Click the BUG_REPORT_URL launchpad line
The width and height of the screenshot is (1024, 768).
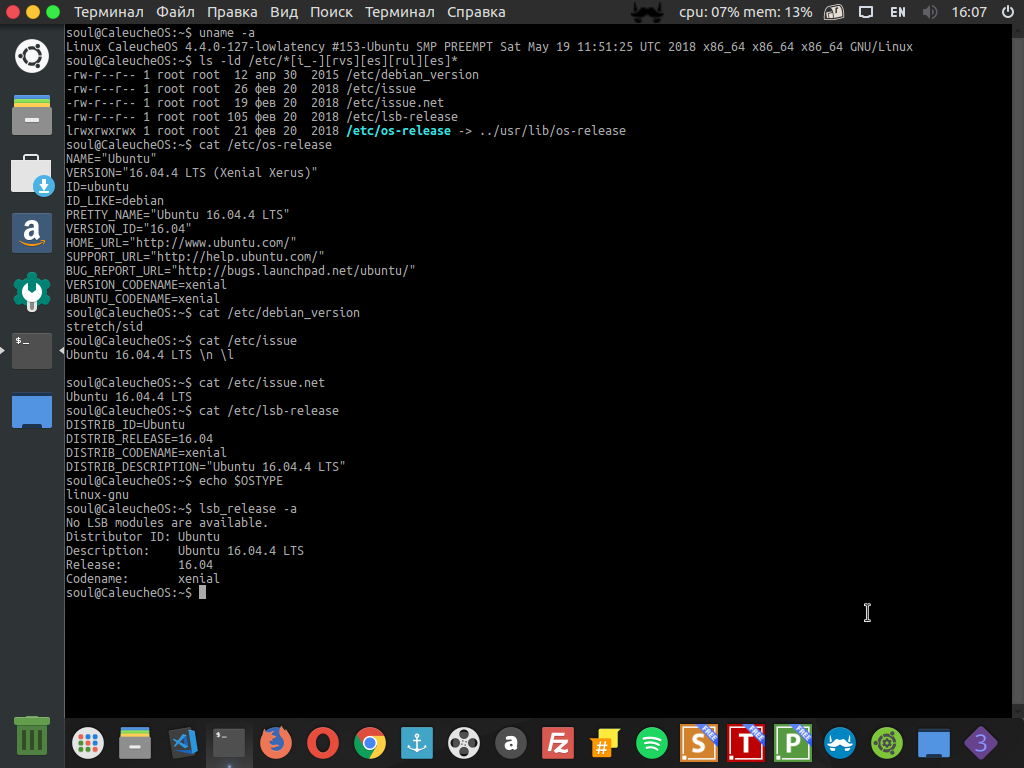[240, 270]
